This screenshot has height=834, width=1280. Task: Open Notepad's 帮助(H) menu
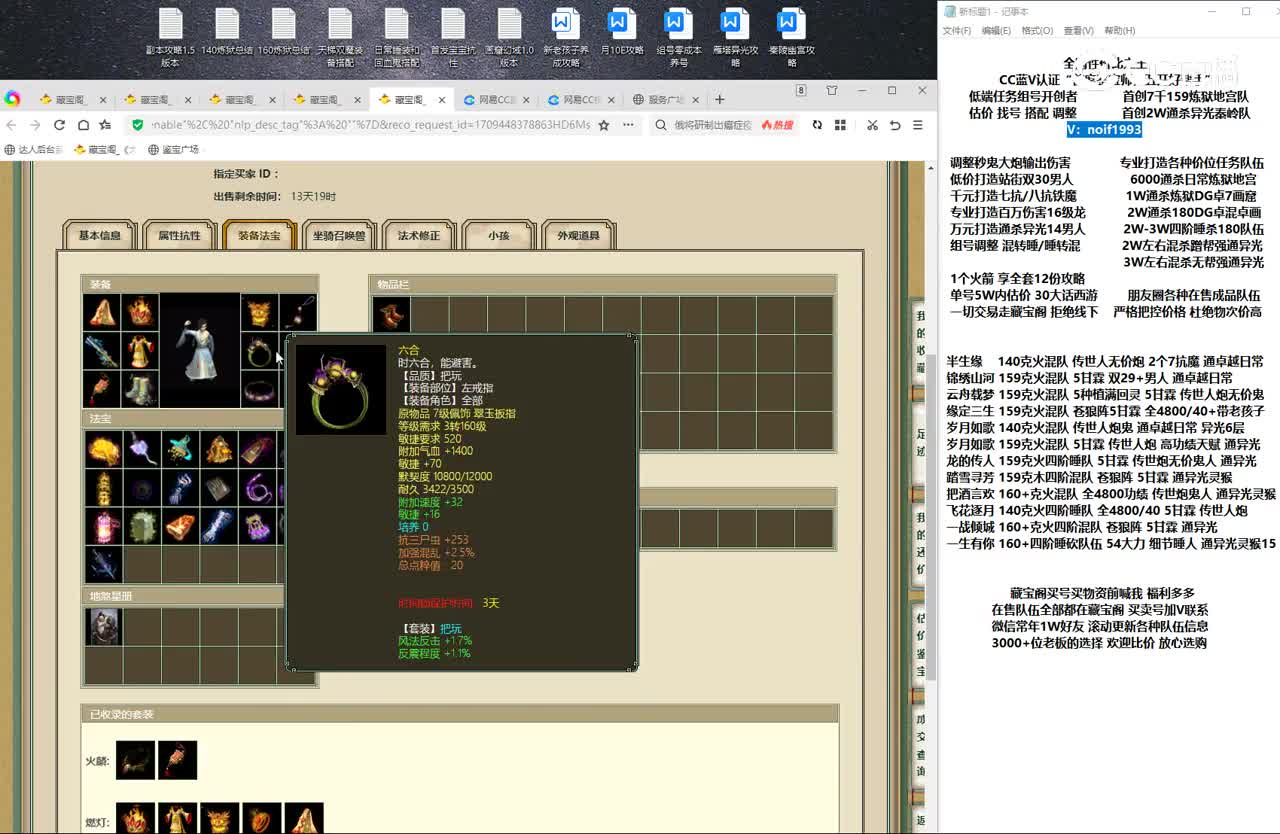(1120, 31)
